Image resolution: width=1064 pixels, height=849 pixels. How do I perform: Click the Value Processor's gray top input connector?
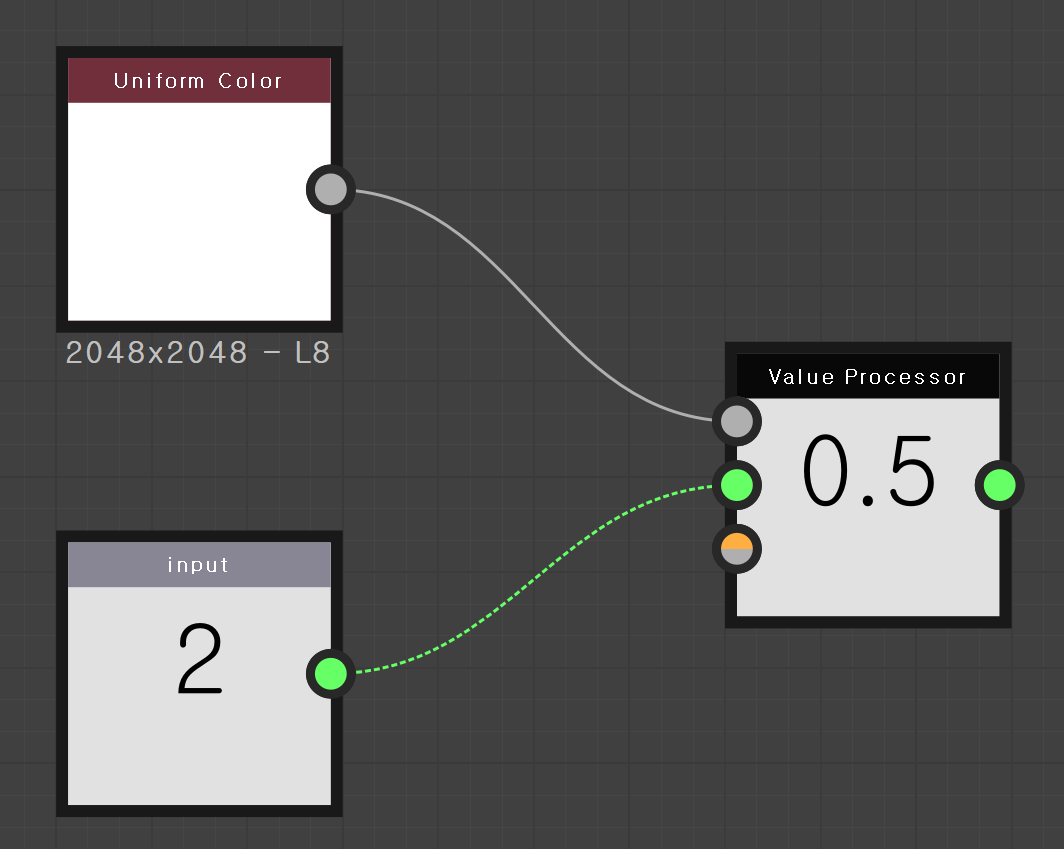point(737,421)
